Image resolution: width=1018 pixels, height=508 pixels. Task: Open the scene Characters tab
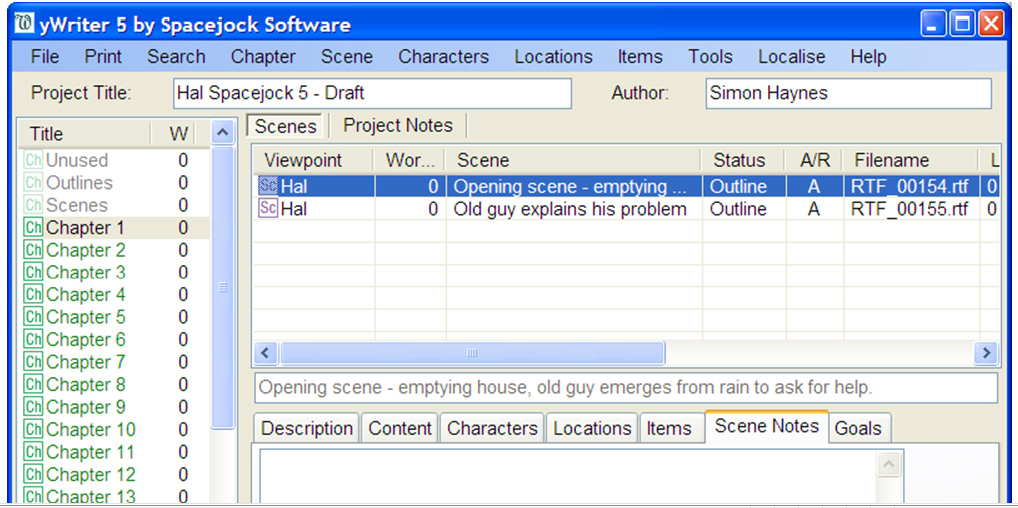492,429
